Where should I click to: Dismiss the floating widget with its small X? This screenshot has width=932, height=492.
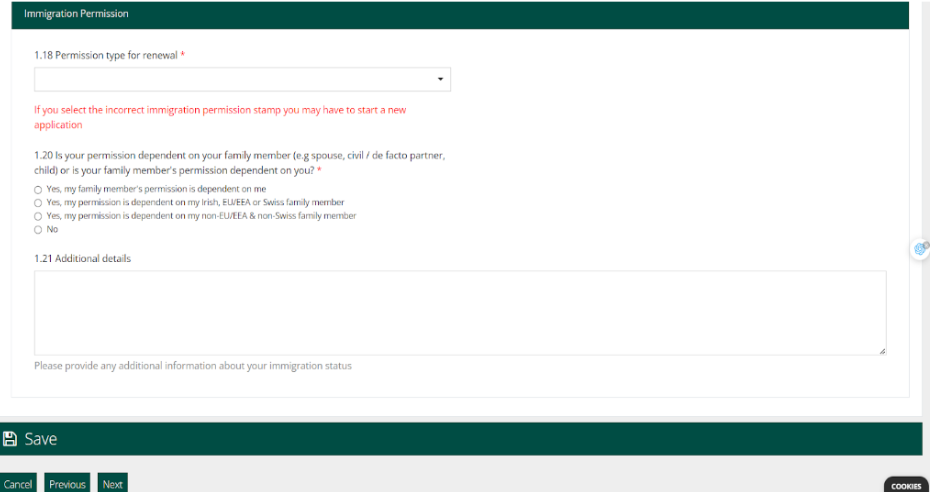tap(927, 243)
